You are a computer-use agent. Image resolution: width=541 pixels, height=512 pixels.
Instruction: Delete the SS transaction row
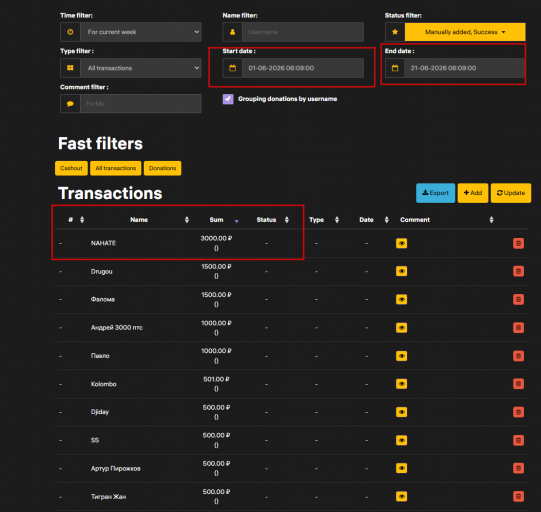tap(518, 440)
